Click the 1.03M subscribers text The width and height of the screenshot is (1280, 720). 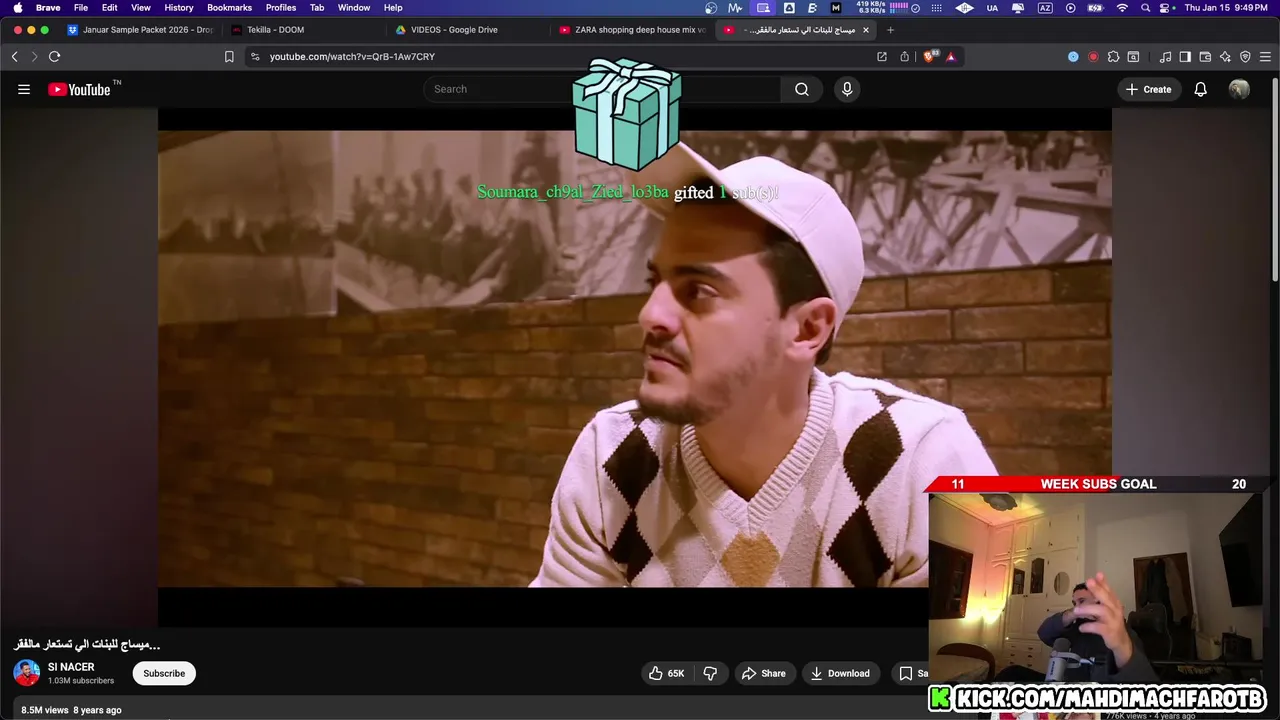81,681
